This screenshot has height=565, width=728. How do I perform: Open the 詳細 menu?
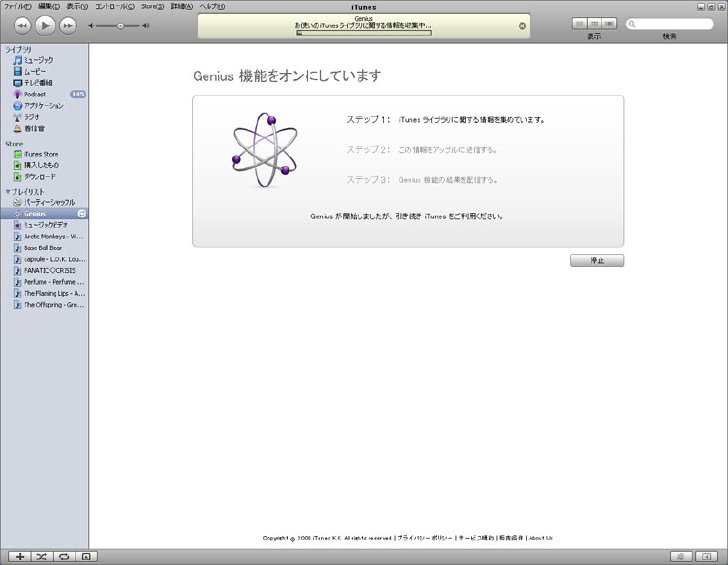tap(182, 6)
